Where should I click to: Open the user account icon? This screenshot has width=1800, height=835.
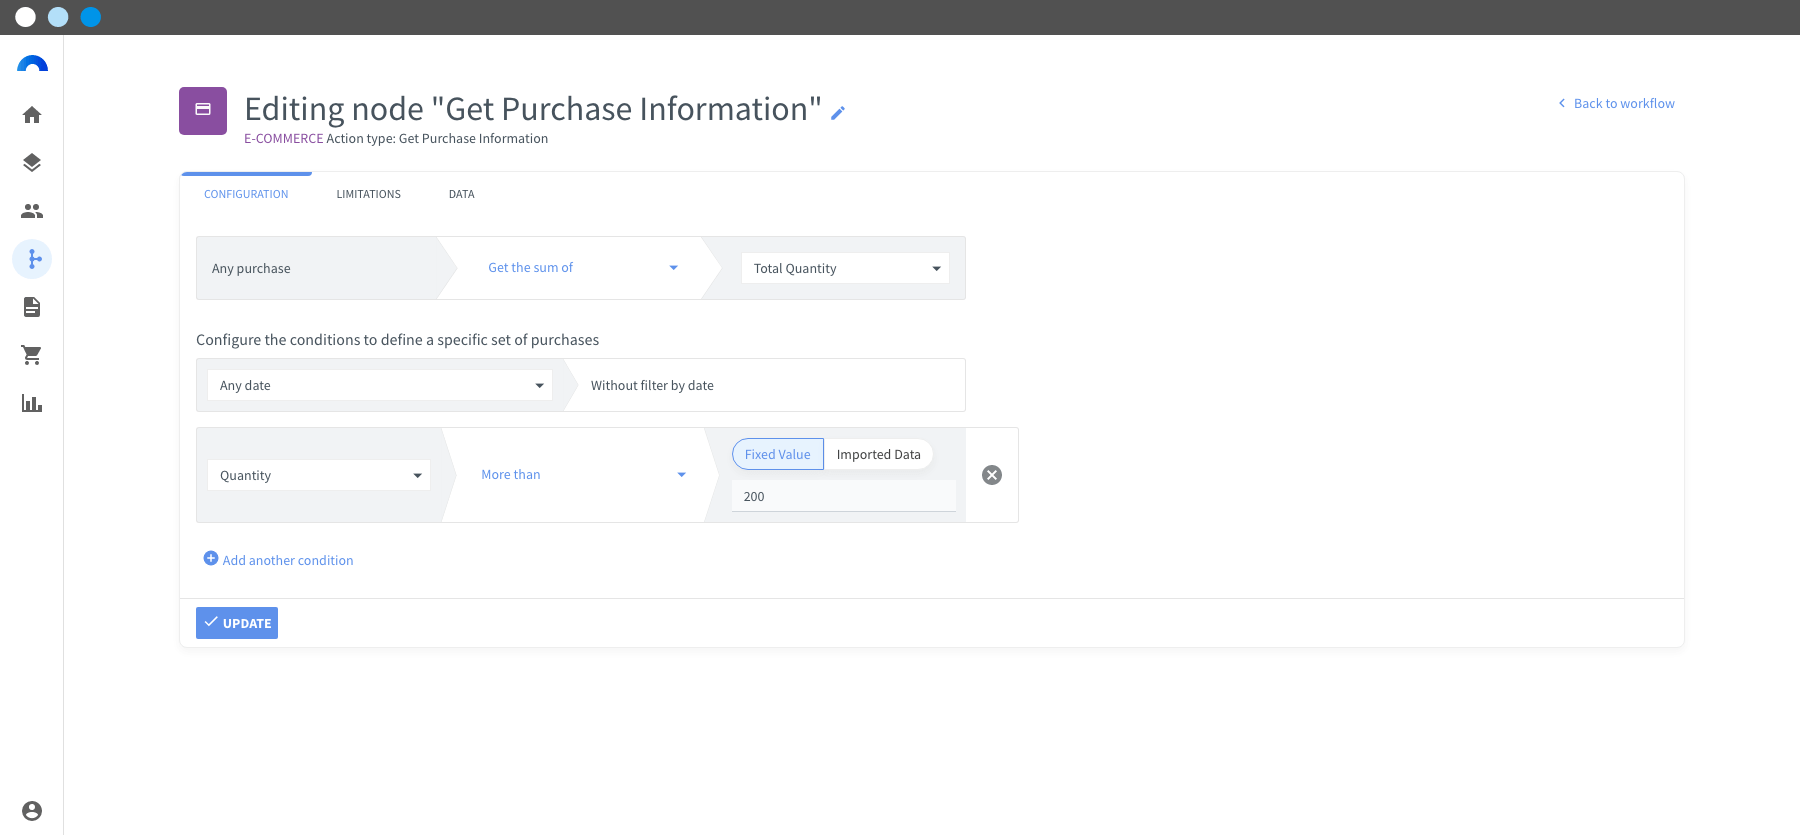coord(32,811)
